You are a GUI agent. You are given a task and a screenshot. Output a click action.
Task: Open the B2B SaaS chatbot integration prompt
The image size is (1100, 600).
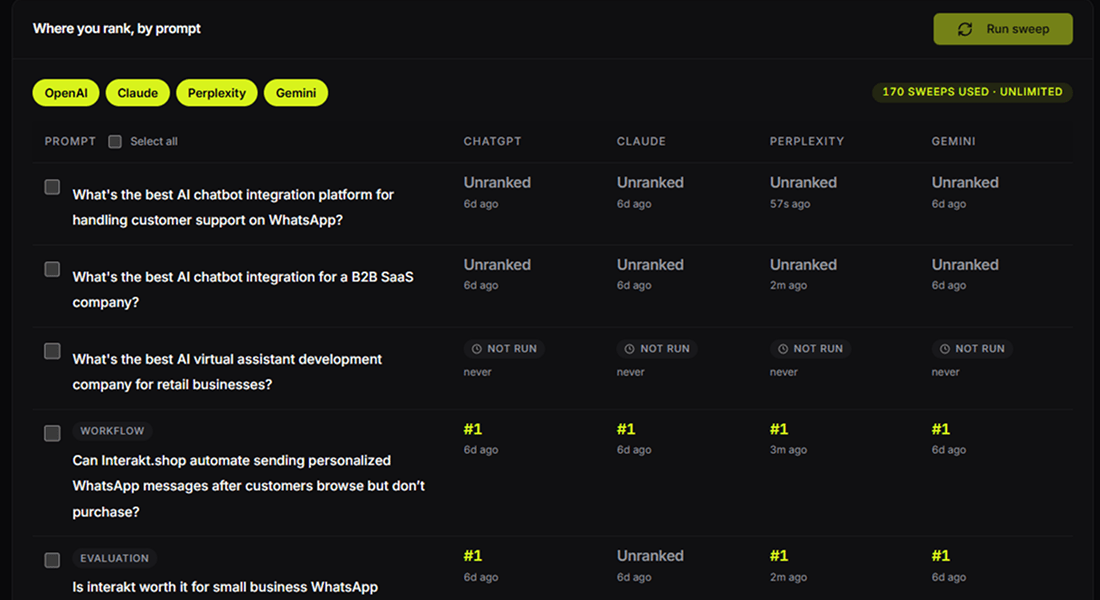(243, 289)
